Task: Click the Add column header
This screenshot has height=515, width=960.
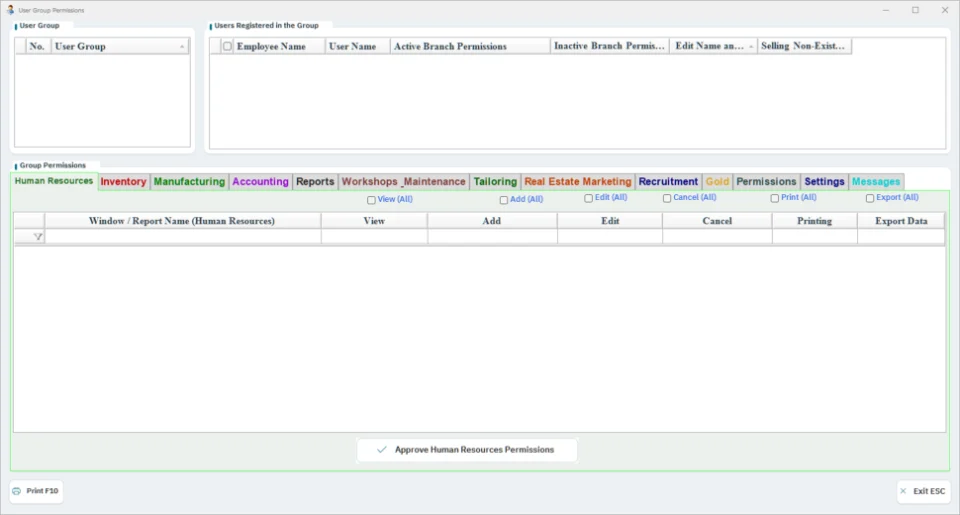Action: pyautogui.click(x=492, y=221)
